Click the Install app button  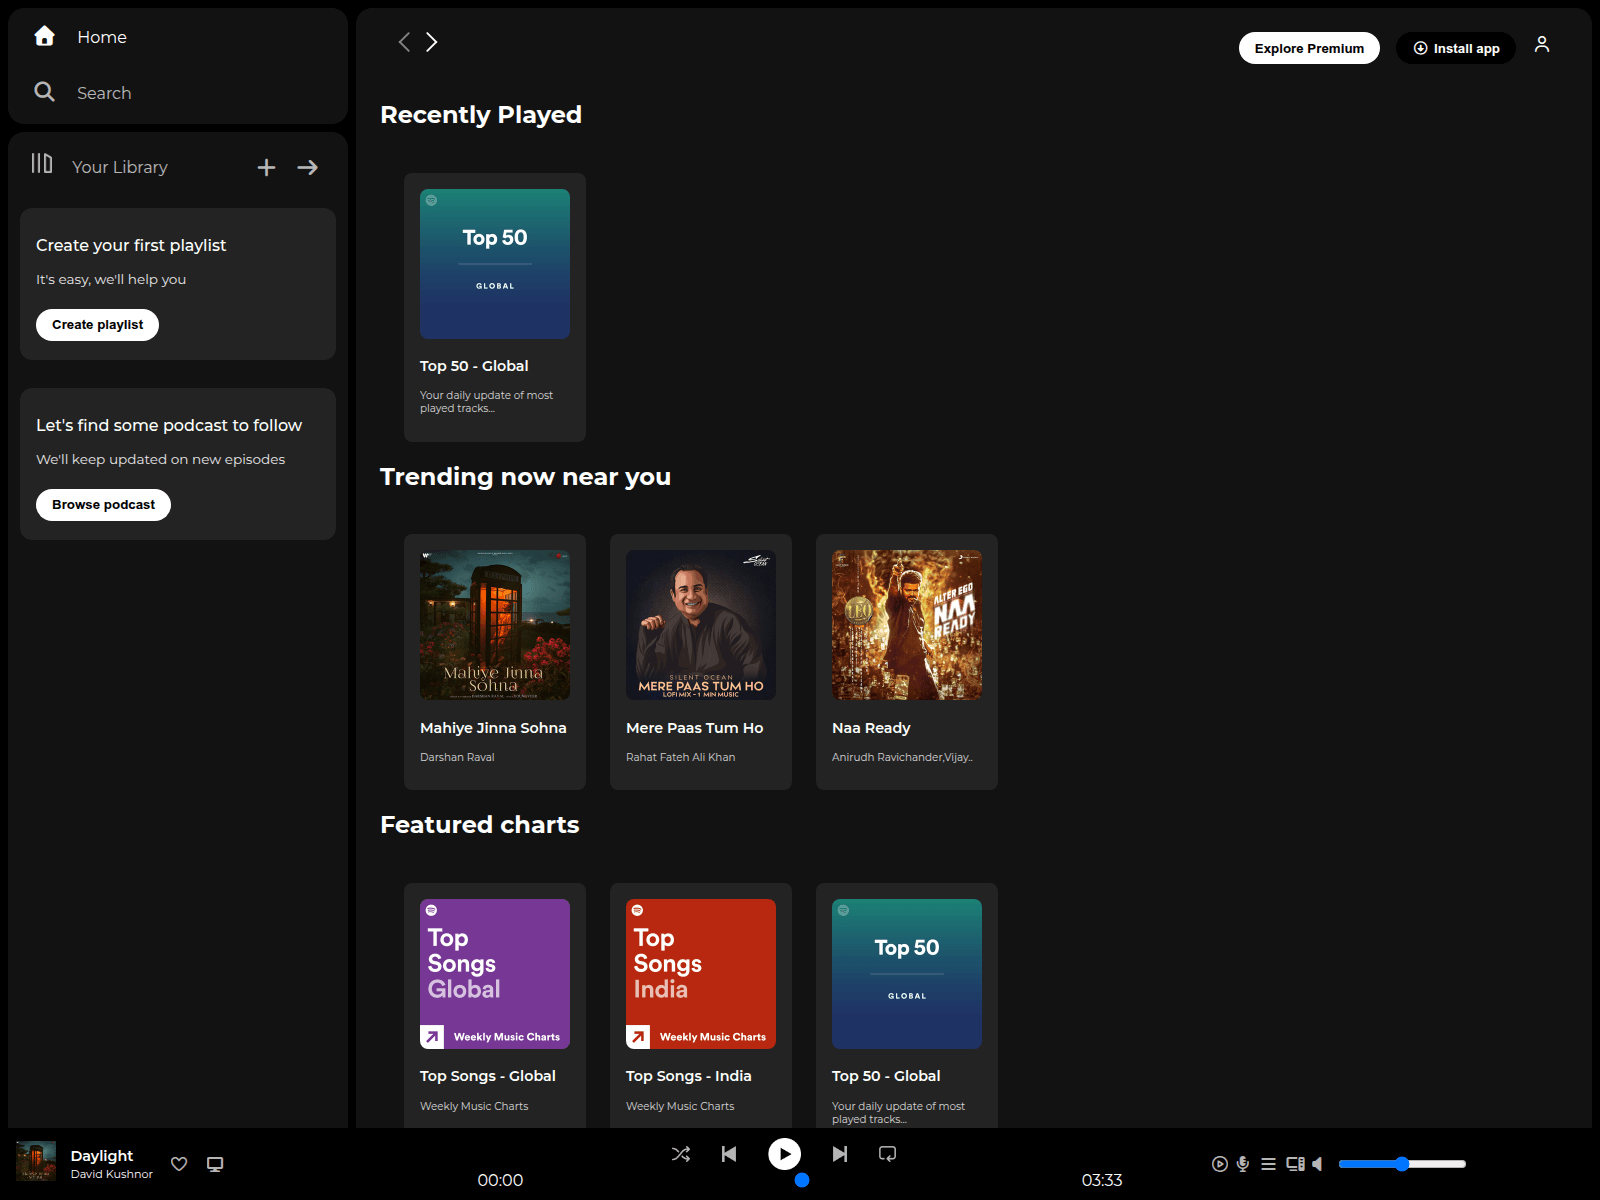1456,48
